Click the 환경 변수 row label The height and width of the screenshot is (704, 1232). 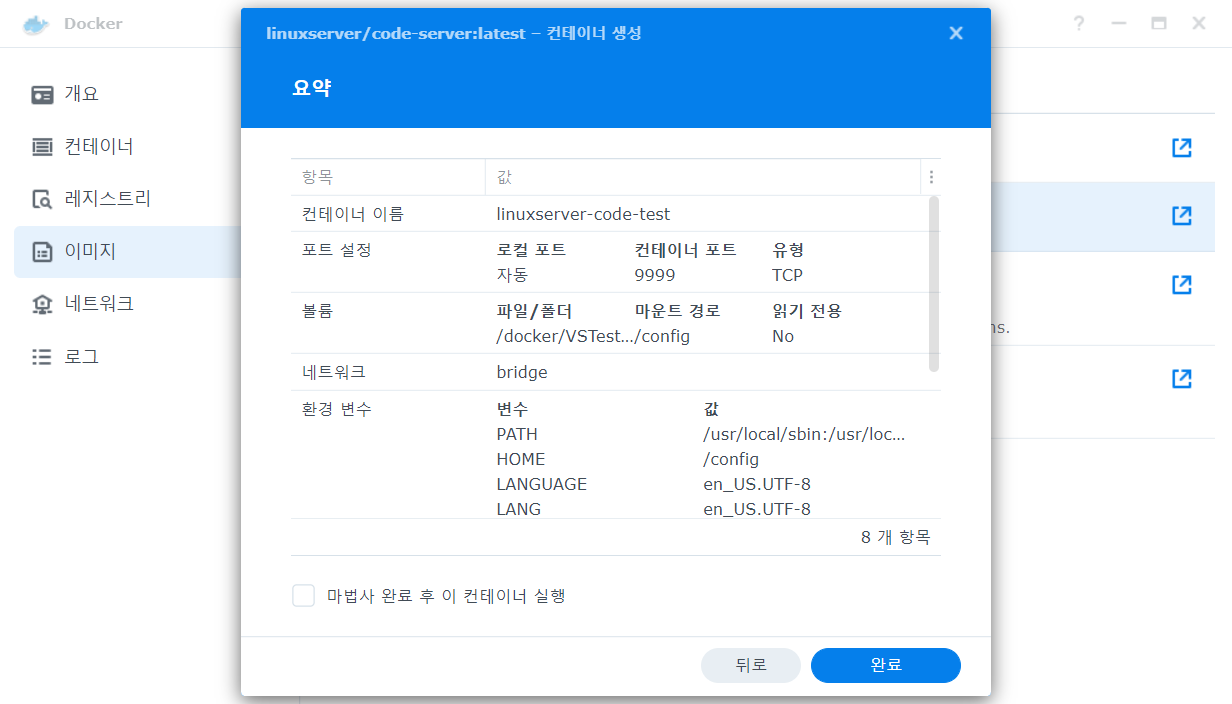pos(337,409)
